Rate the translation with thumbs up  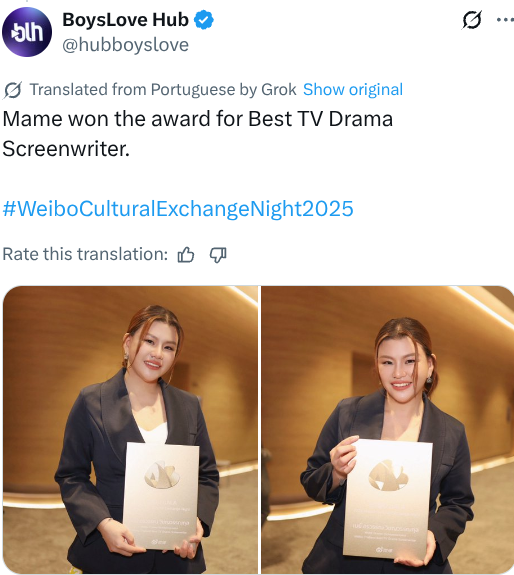point(186,254)
